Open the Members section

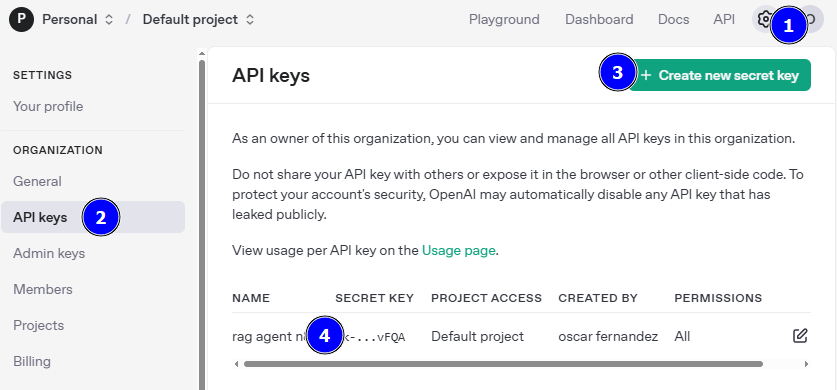coord(43,290)
